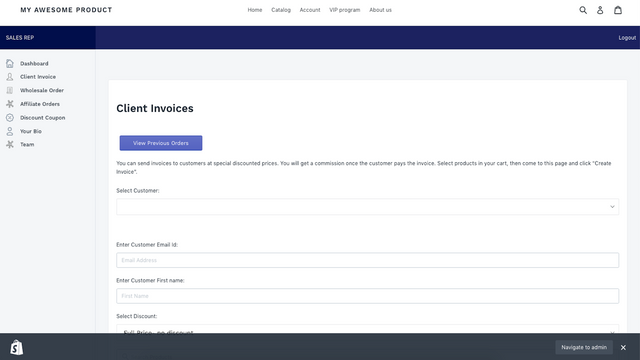Click the Wholesale Order list icon

click(x=10, y=90)
